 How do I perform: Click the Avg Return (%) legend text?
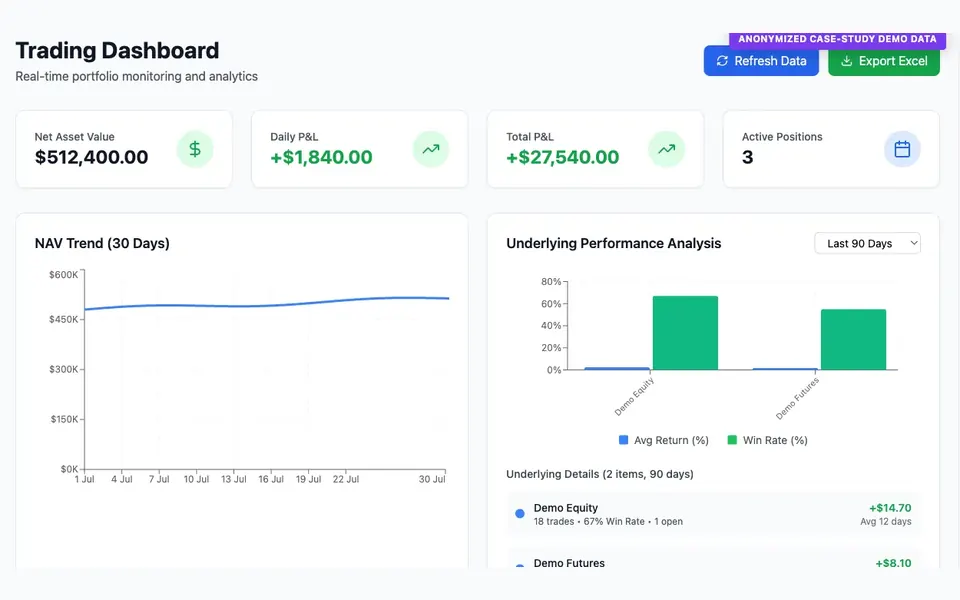click(x=671, y=440)
